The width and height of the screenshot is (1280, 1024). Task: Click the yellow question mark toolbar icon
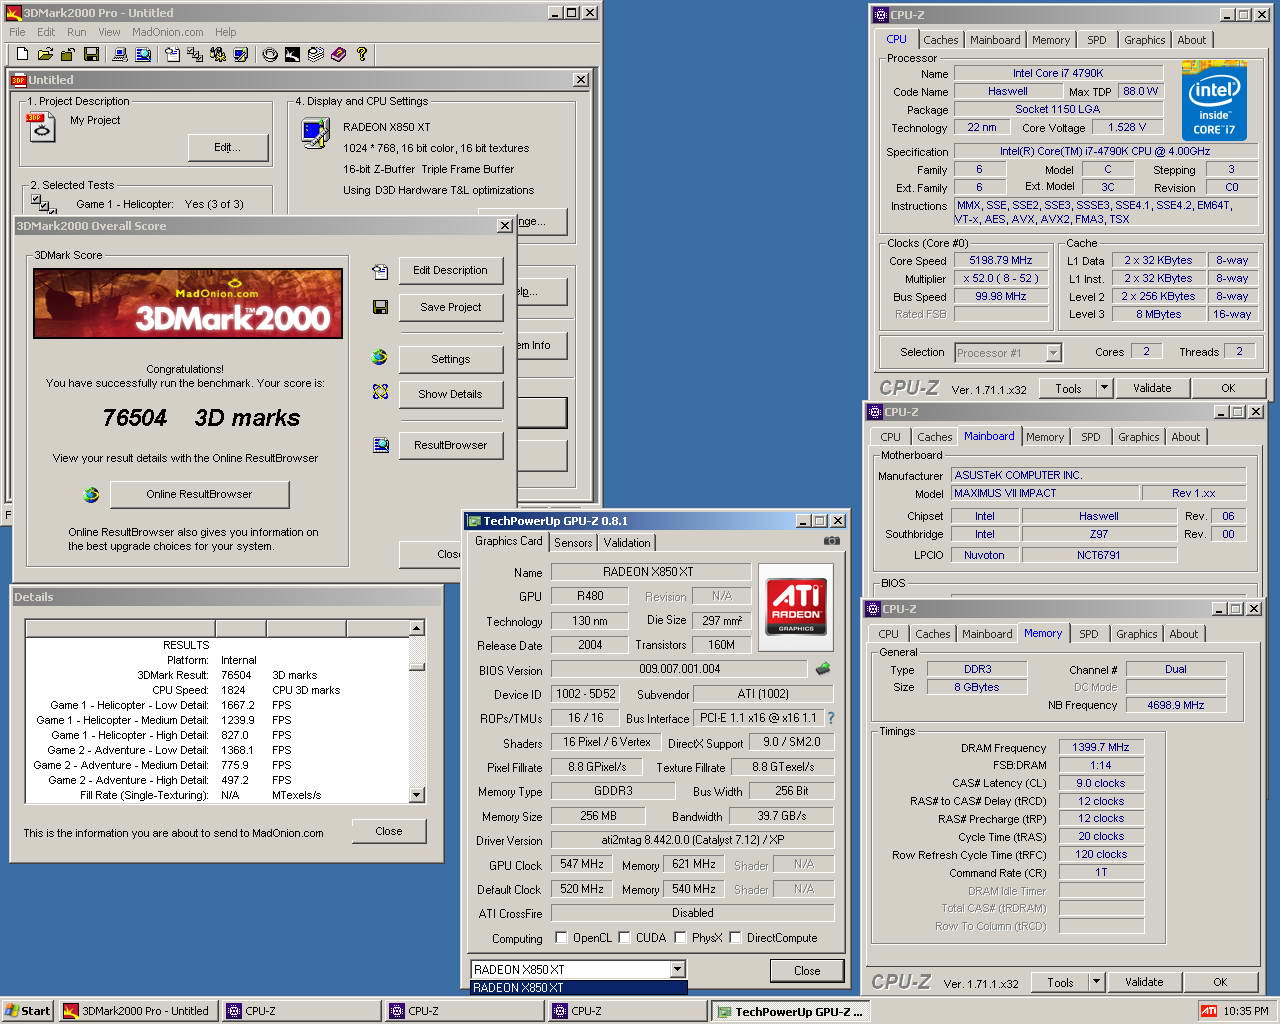pos(362,54)
